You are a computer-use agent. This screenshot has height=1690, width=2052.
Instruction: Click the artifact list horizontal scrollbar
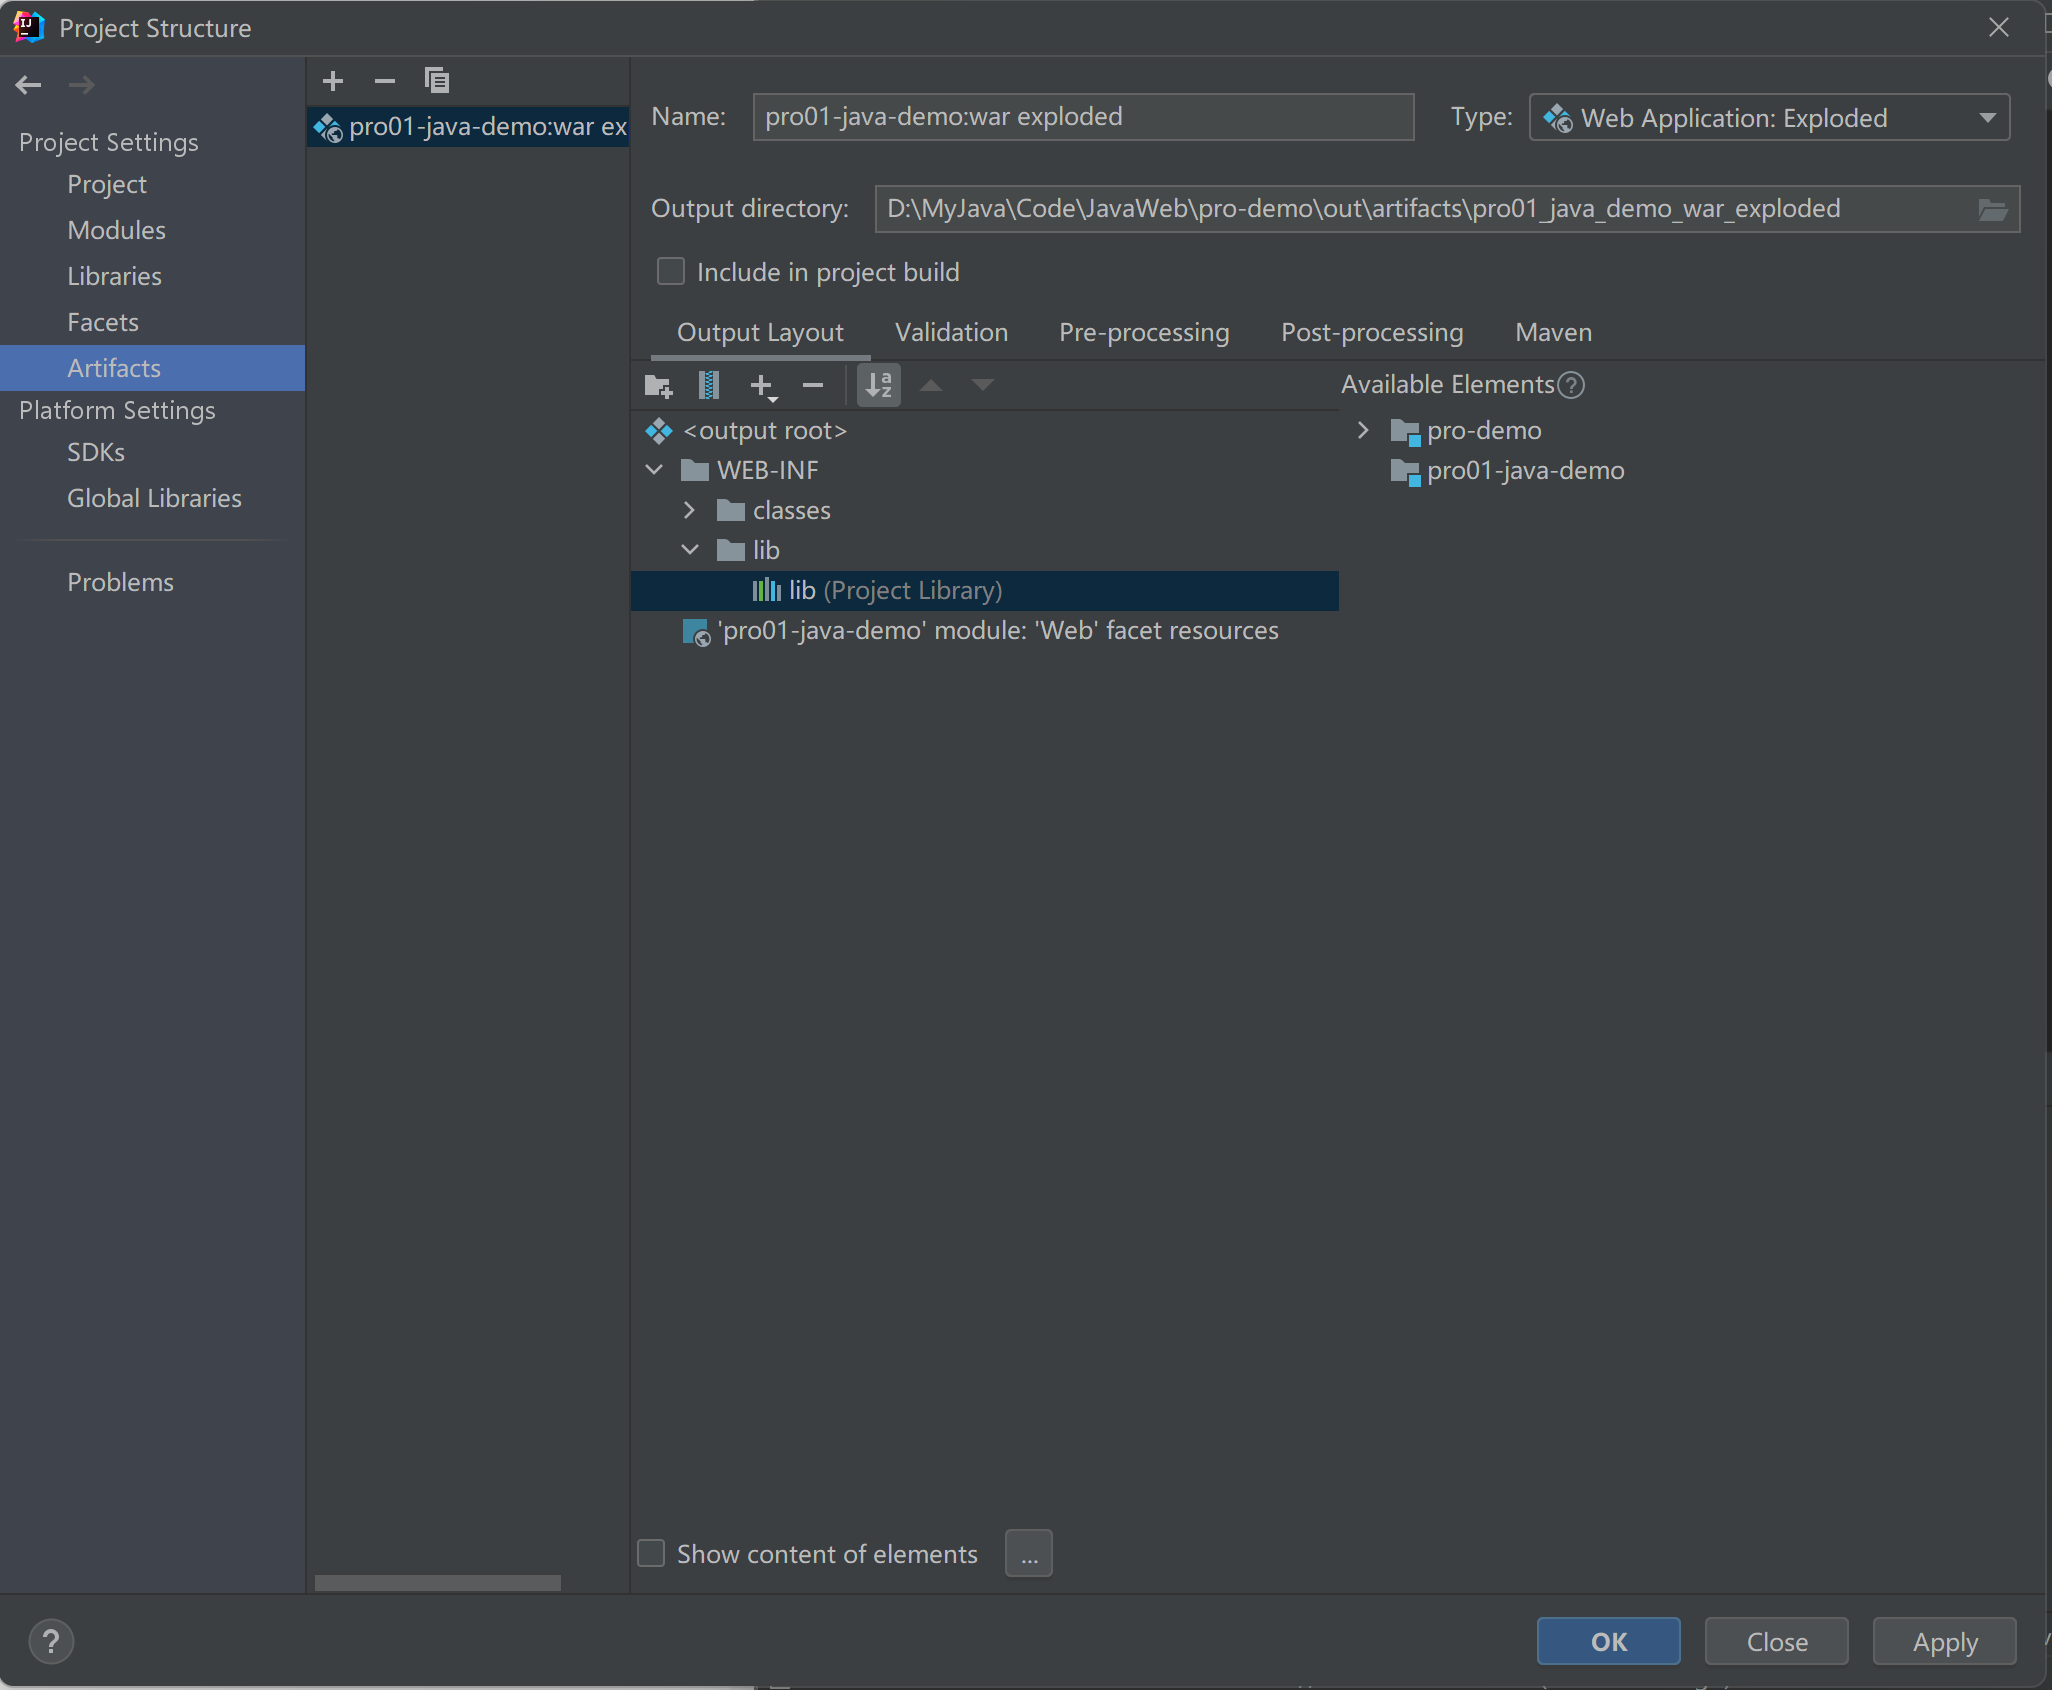438,1583
